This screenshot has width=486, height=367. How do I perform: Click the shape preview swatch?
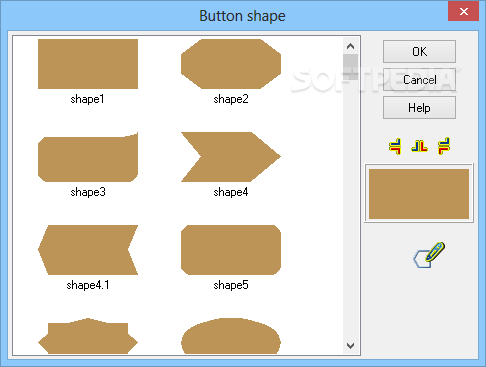pyautogui.click(x=419, y=194)
